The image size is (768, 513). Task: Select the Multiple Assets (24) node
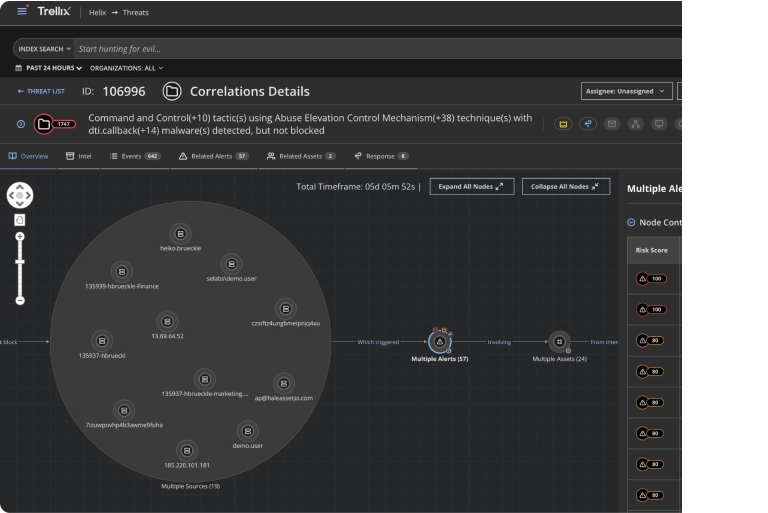point(559,342)
